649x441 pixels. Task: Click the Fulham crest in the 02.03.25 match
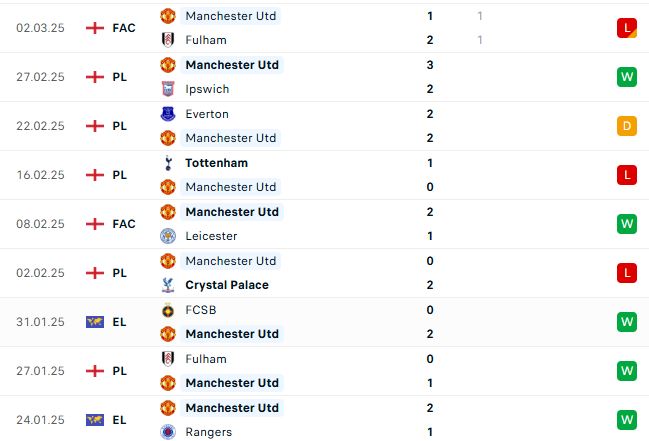(168, 40)
